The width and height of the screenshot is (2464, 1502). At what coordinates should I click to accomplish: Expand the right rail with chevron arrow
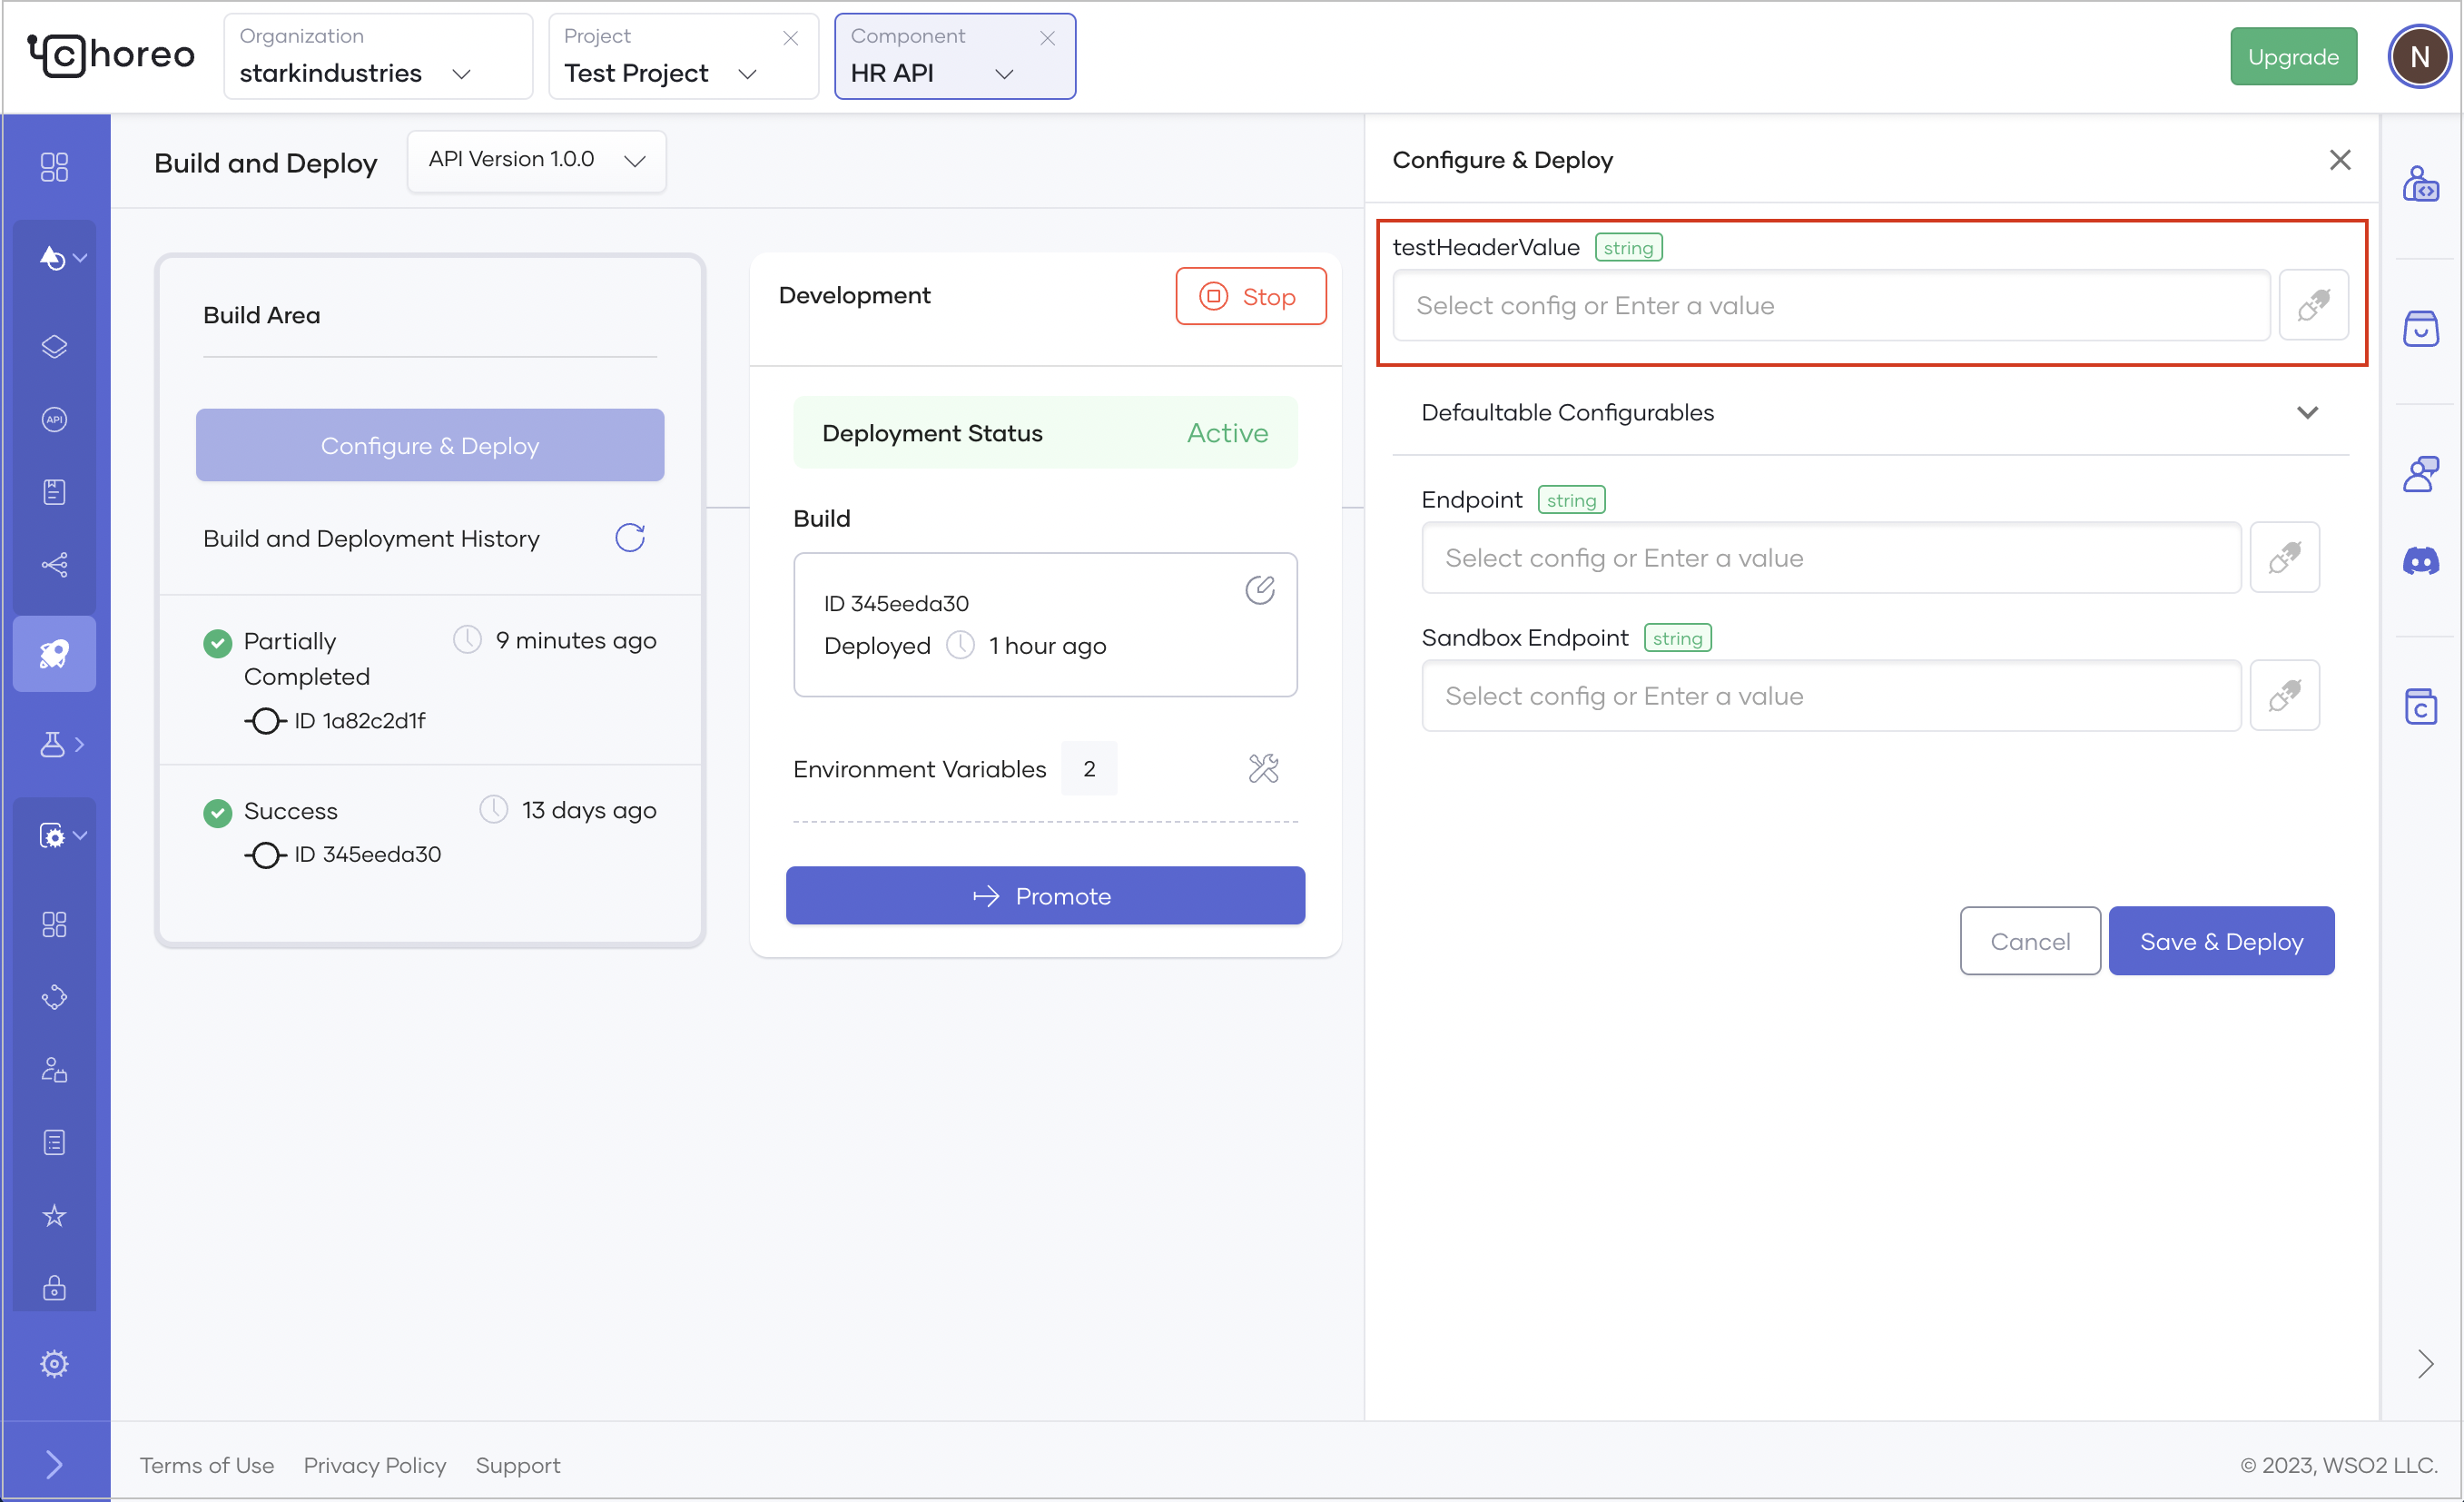coord(2425,1364)
